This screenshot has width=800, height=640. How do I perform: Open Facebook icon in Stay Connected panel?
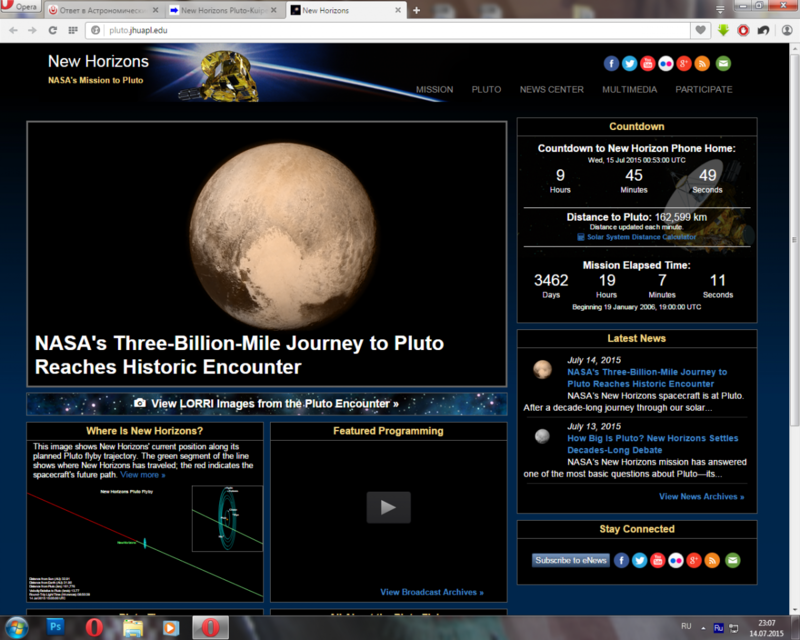pos(621,560)
